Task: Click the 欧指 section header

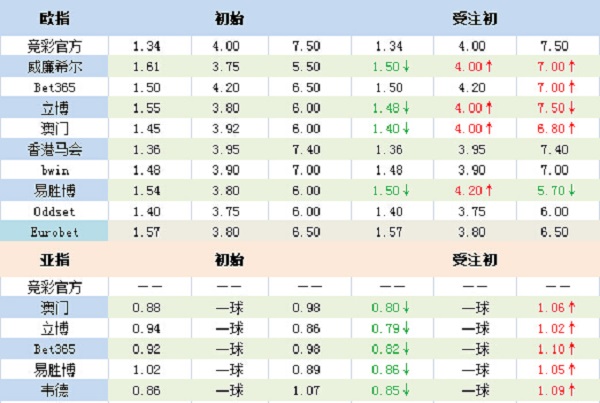Action: (x=55, y=18)
